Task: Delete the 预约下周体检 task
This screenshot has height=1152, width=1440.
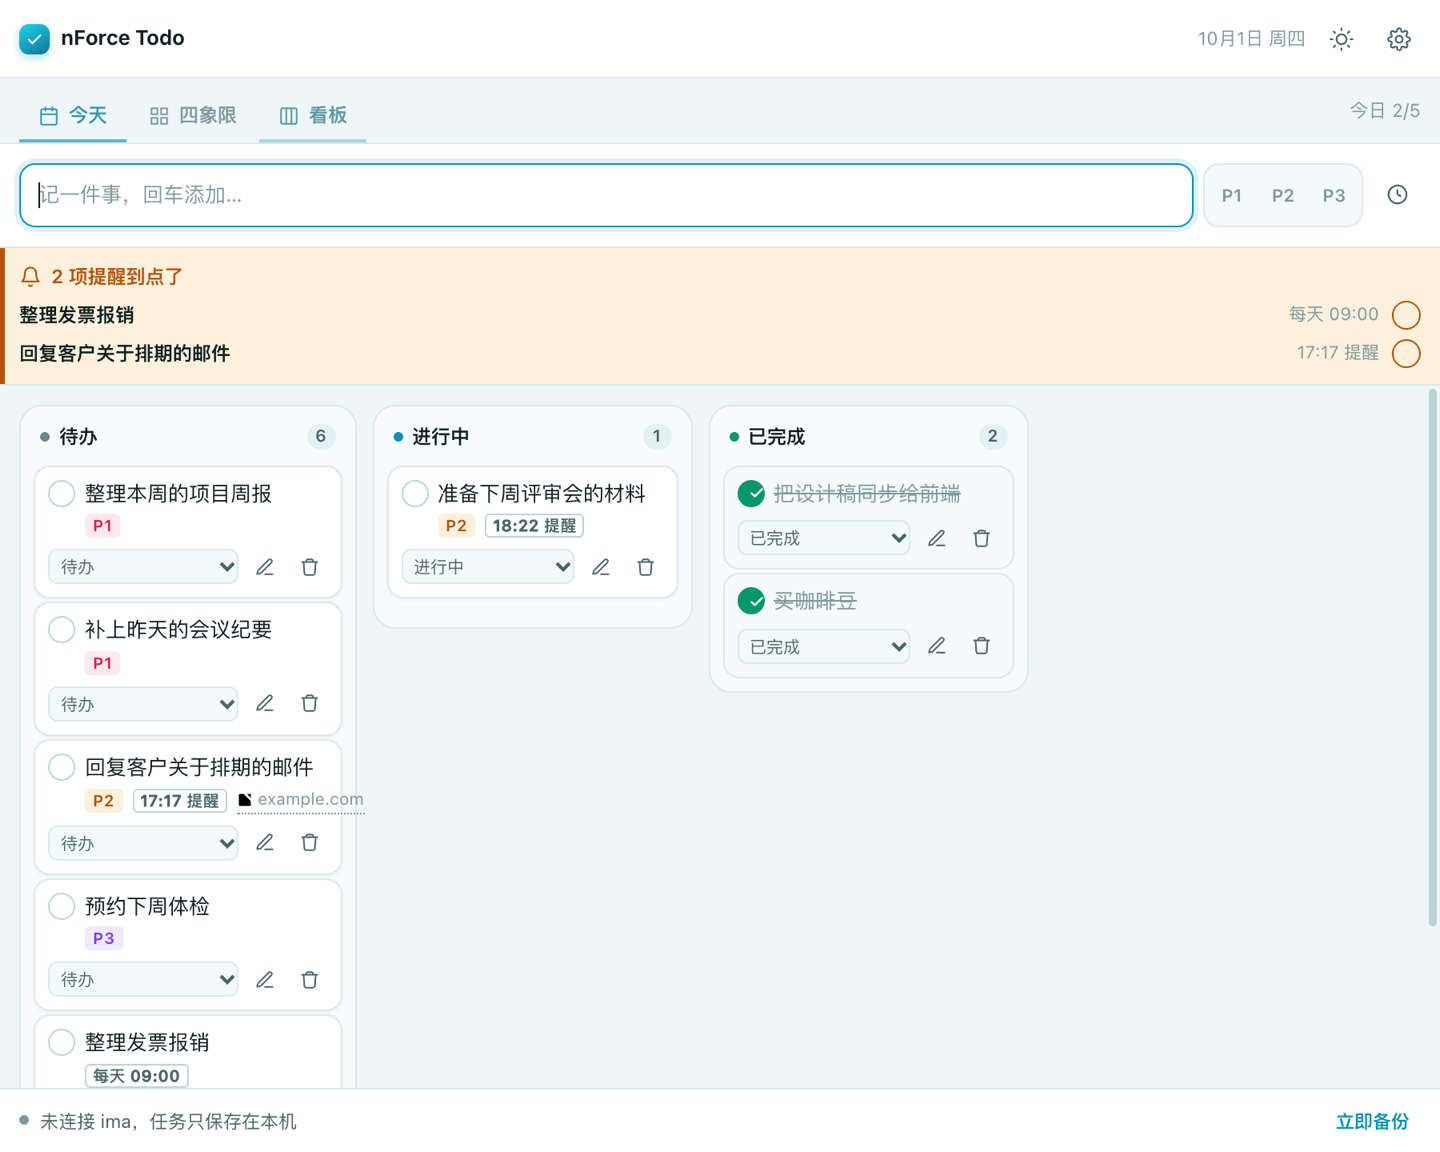Action: click(310, 980)
